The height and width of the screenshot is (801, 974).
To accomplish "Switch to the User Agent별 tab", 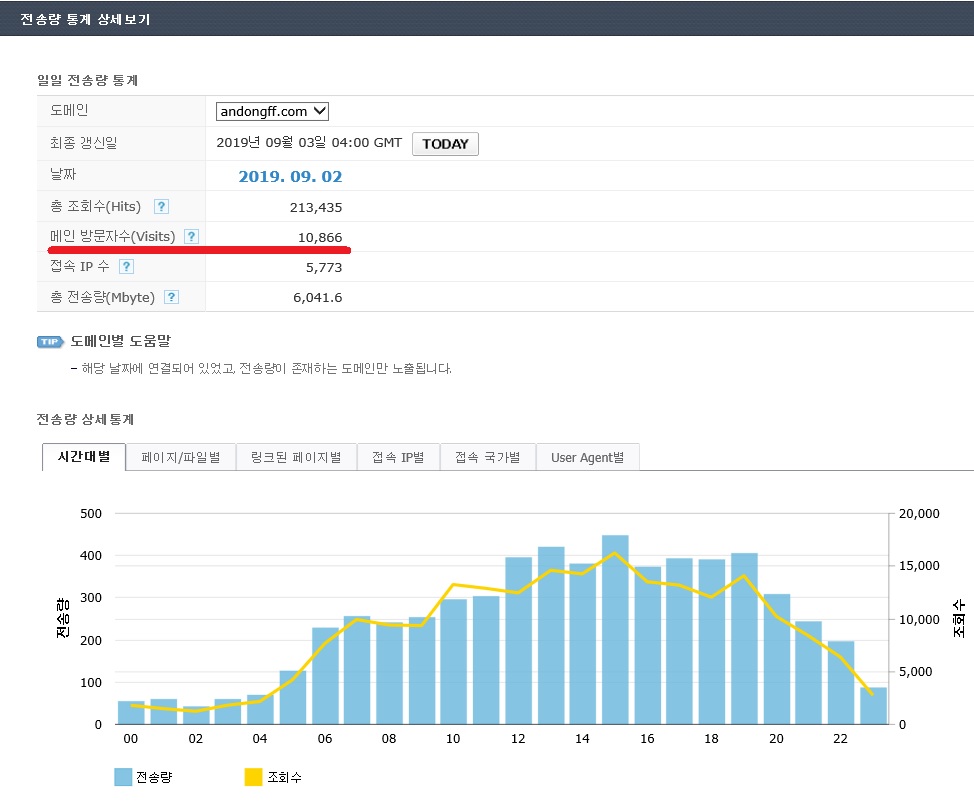I will [587, 457].
